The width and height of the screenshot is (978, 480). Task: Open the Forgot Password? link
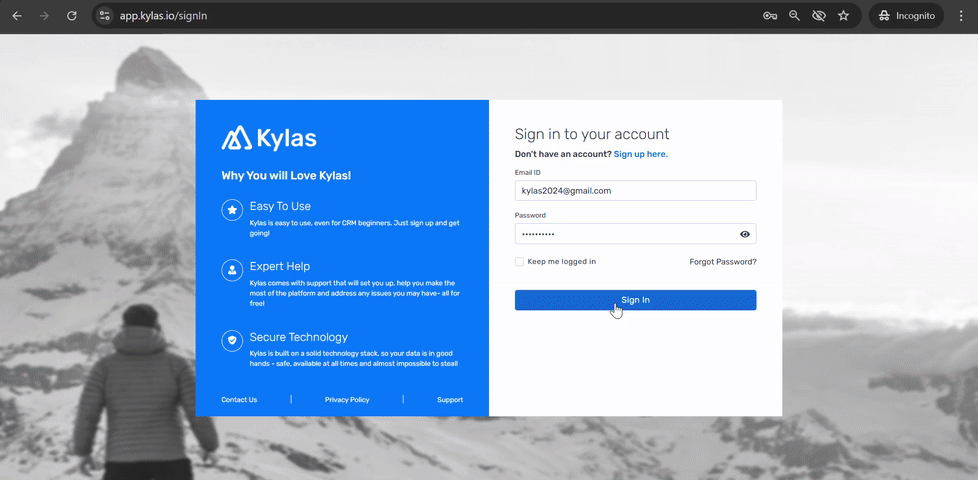(723, 262)
